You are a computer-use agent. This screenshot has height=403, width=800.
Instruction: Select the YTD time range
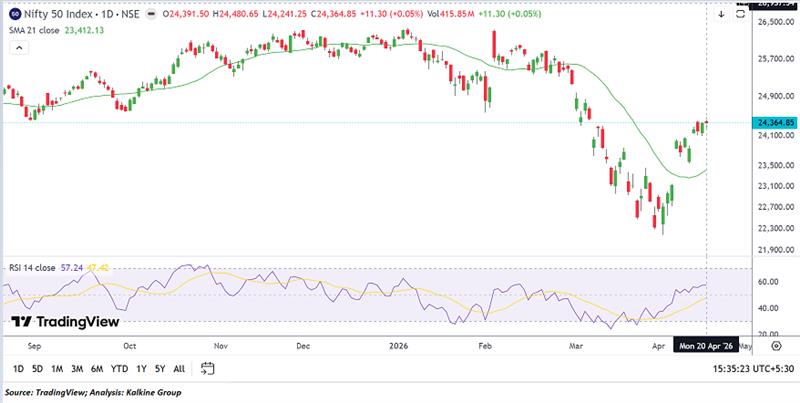tap(119, 369)
